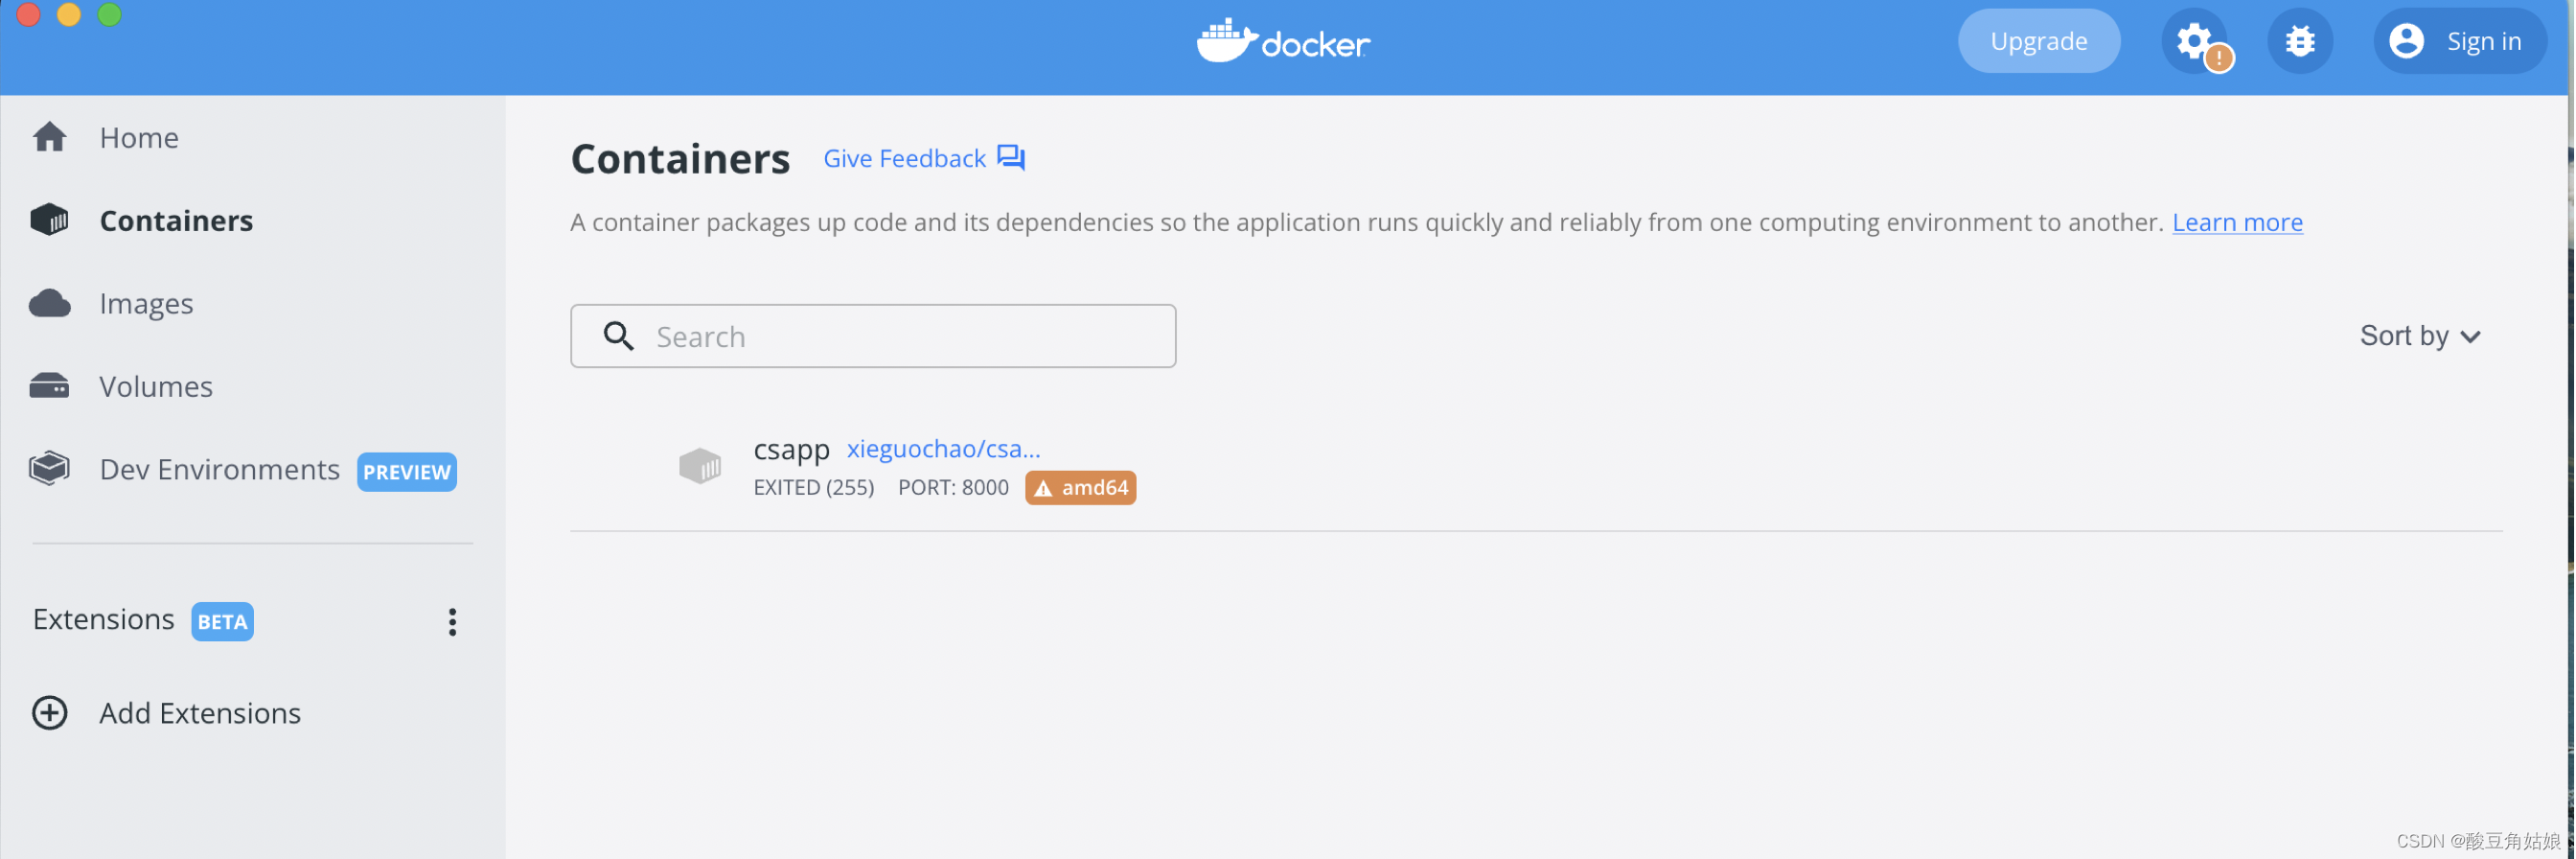Select the csapp container name
This screenshot has width=2576, height=859.
791,450
